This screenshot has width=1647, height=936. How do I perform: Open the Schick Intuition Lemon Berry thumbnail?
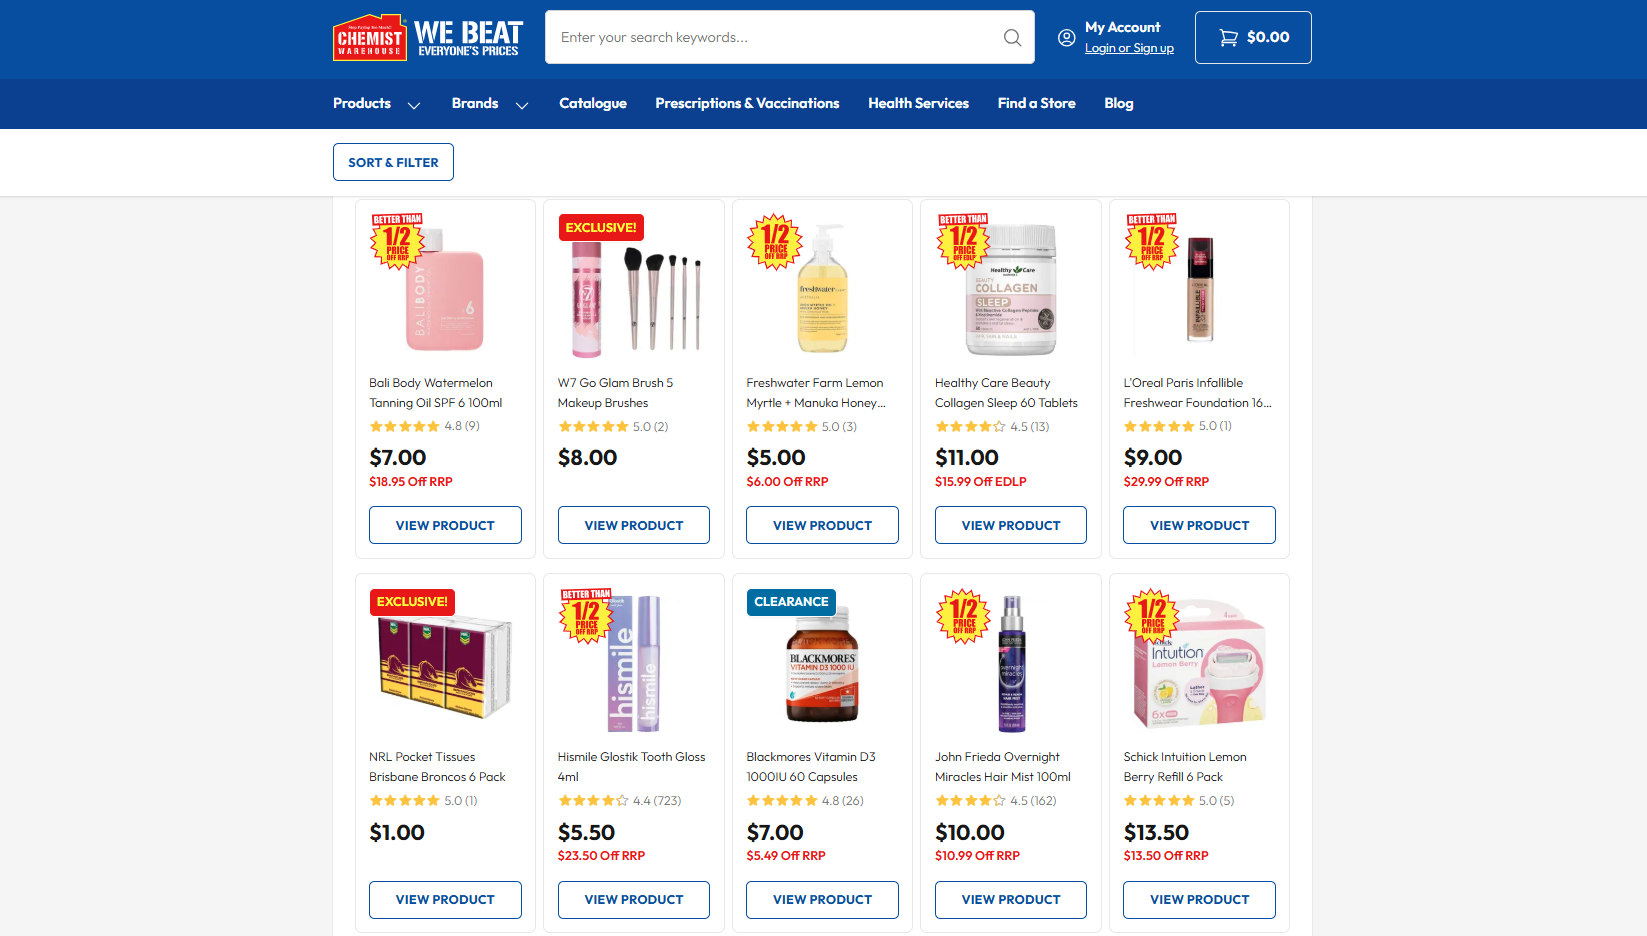pos(1200,663)
